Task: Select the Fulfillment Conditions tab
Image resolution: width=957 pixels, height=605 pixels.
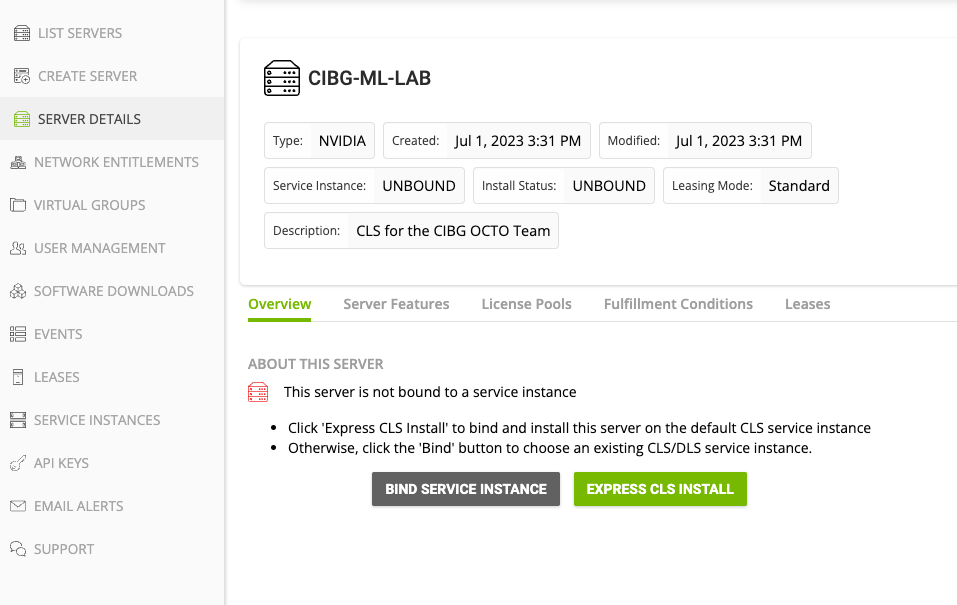Action: 678,304
